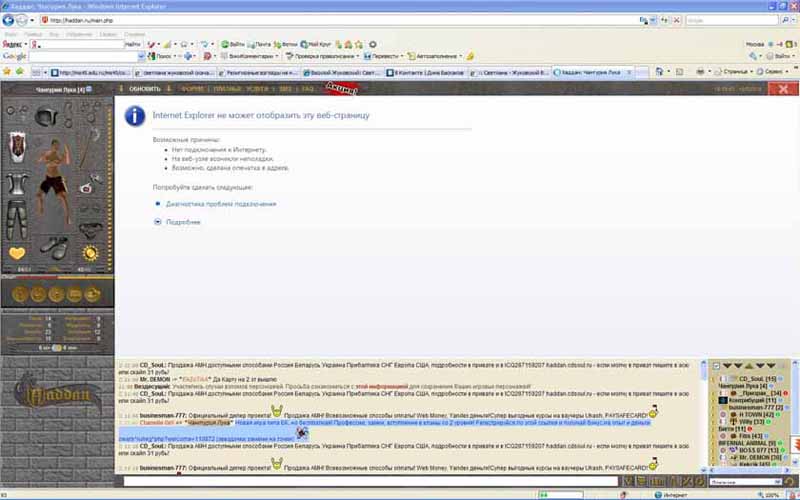Click the circular arrow icon bottom right
This screenshot has width=800, height=500.
[x=790, y=482]
